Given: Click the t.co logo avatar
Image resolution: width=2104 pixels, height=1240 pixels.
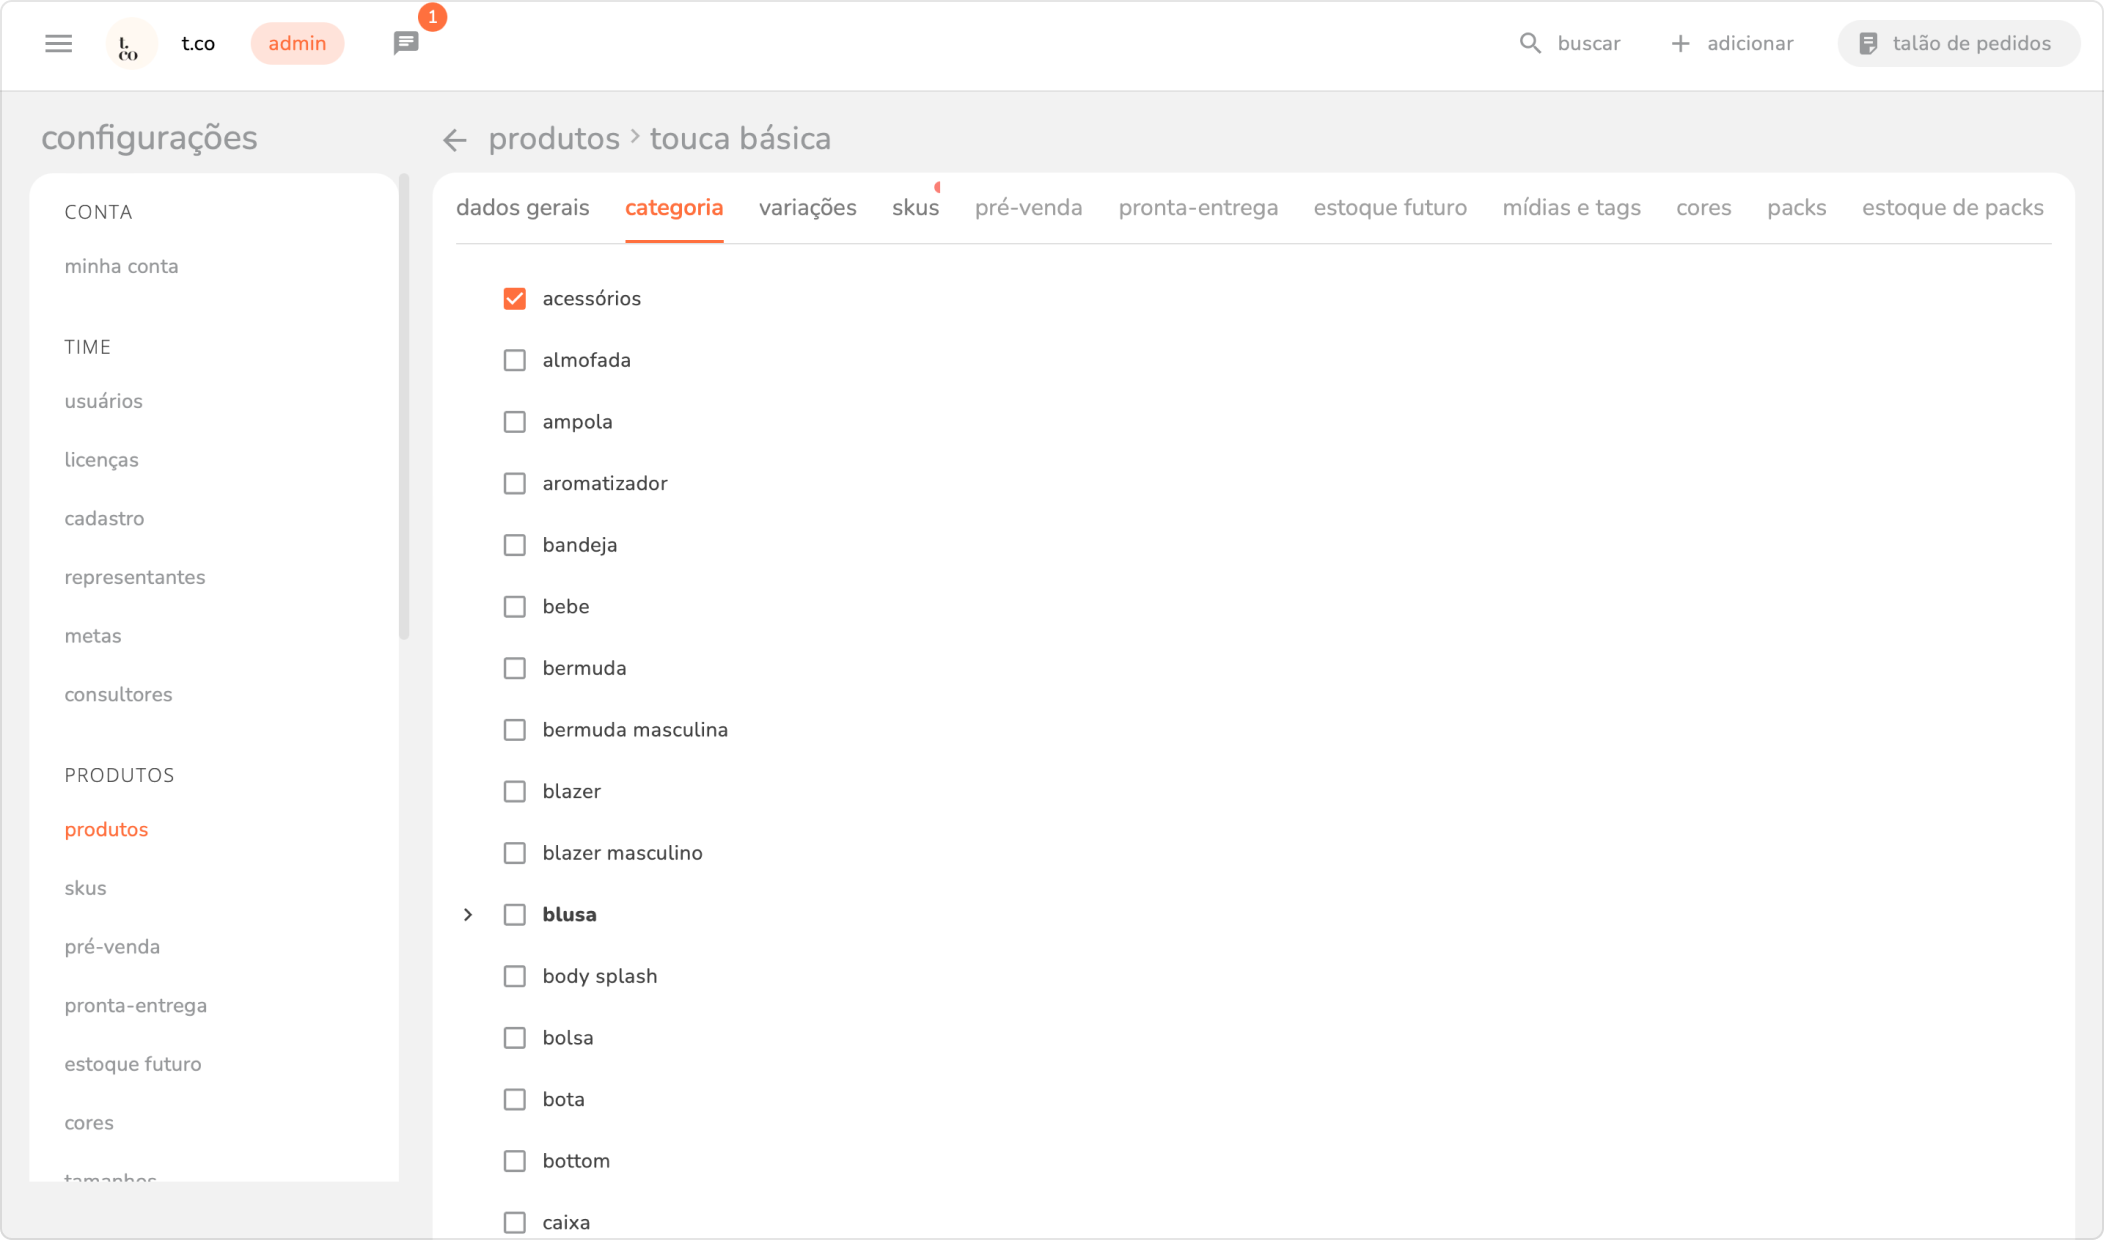Looking at the screenshot, I should 130,44.
